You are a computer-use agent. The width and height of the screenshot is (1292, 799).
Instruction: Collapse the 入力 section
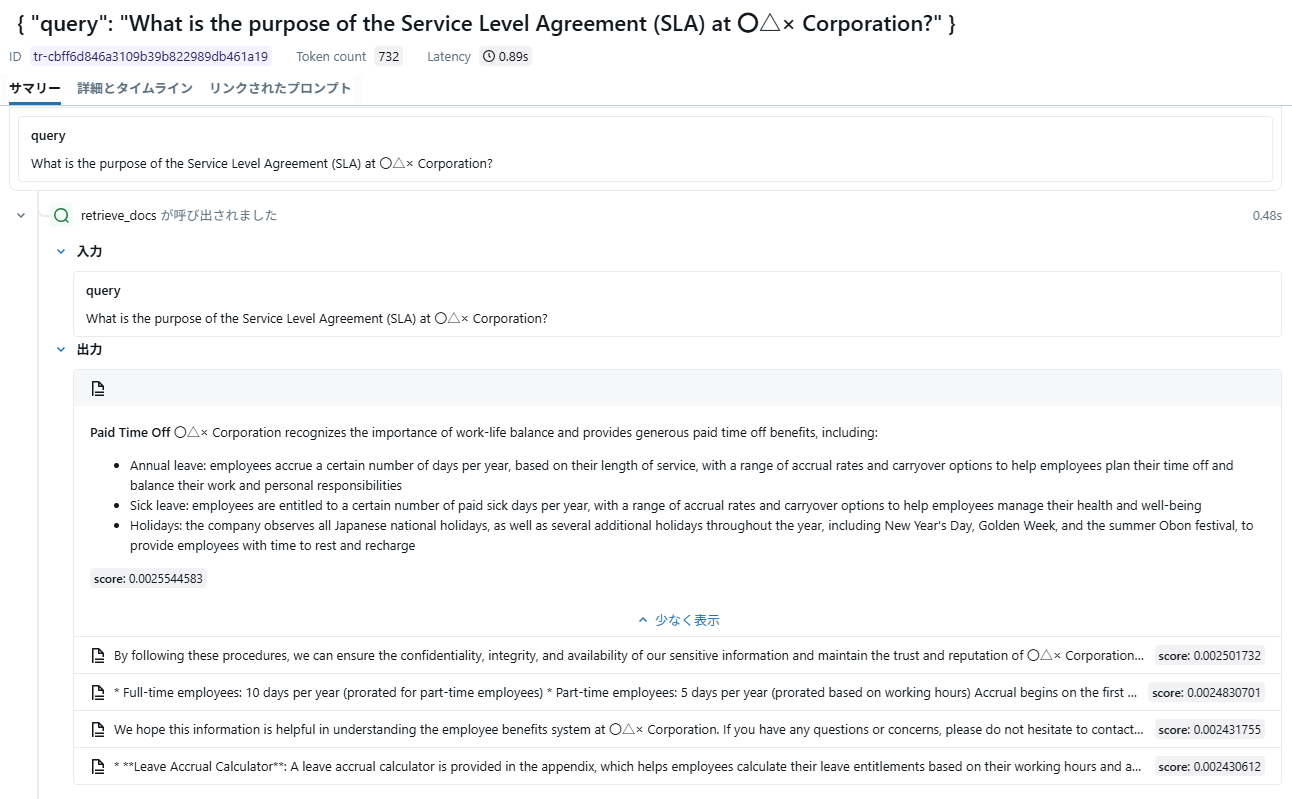(x=61, y=252)
